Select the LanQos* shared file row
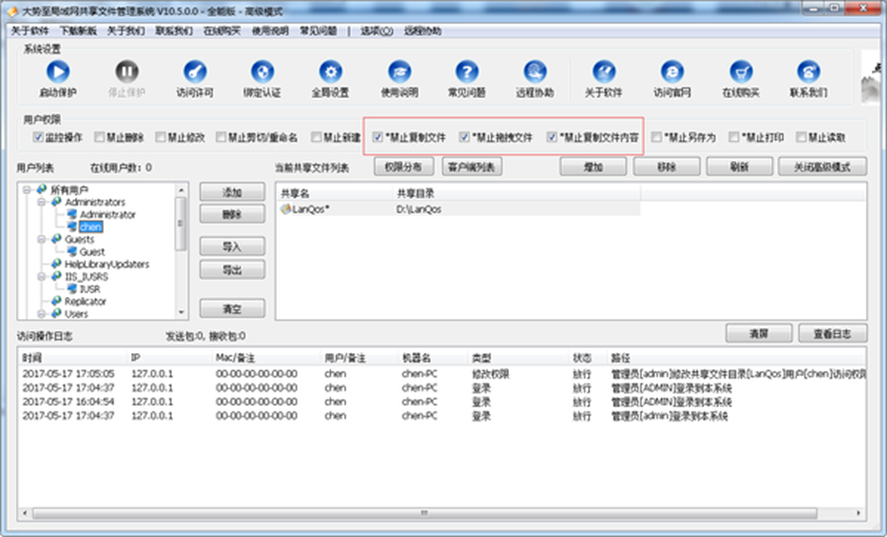Screen dimensions: 887x537 (x=310, y=210)
